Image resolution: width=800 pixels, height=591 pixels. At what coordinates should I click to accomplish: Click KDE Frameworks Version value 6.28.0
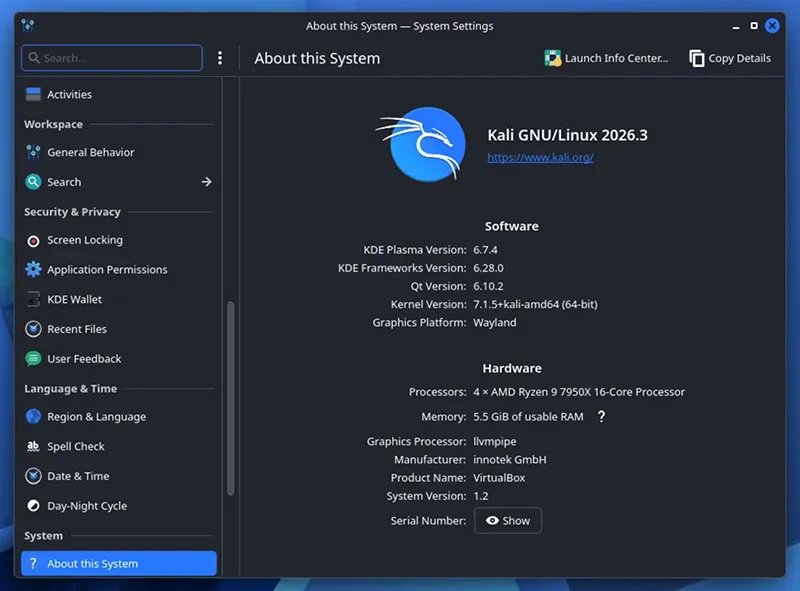[x=488, y=268]
